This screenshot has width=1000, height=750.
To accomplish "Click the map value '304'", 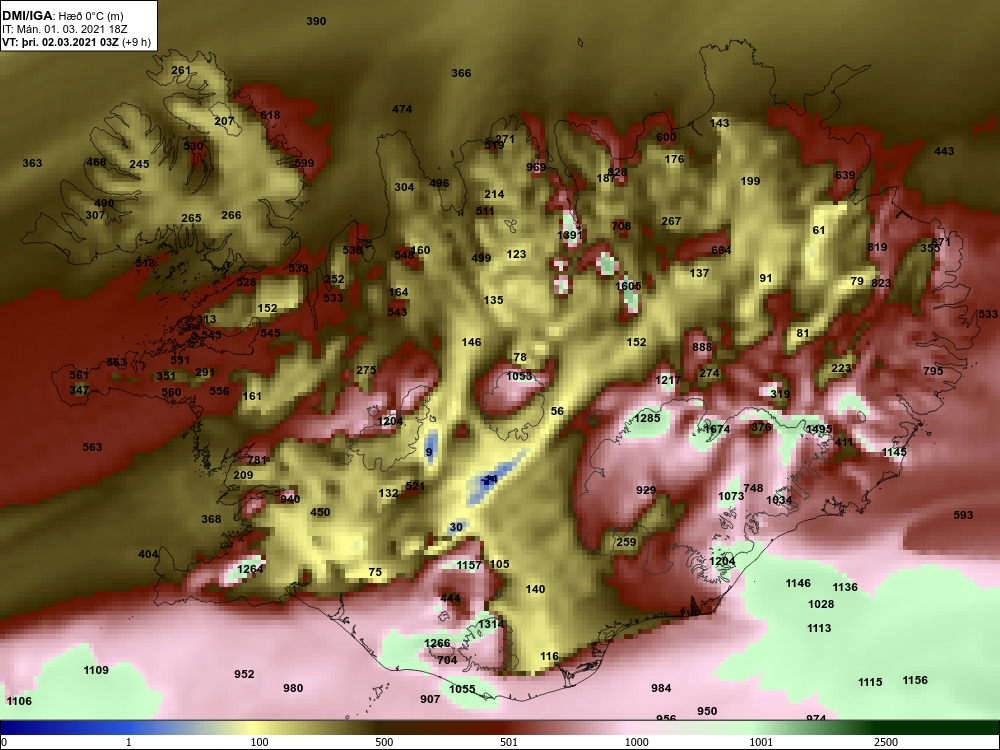I will (404, 188).
